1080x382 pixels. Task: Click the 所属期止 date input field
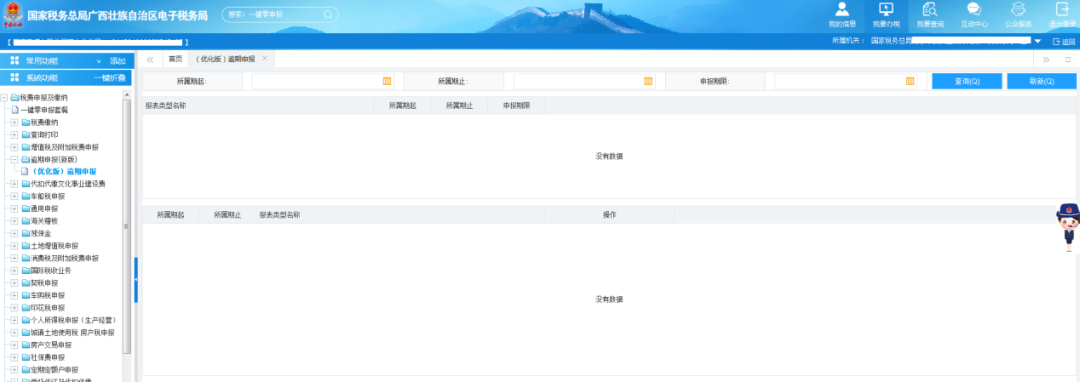tap(584, 81)
